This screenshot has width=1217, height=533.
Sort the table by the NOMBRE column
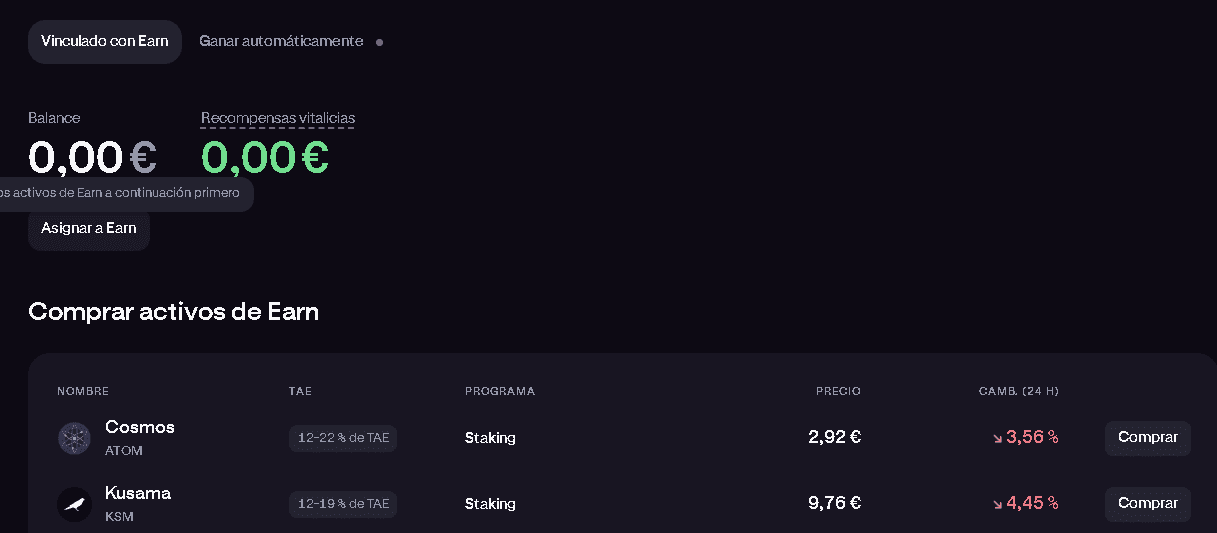pos(83,391)
